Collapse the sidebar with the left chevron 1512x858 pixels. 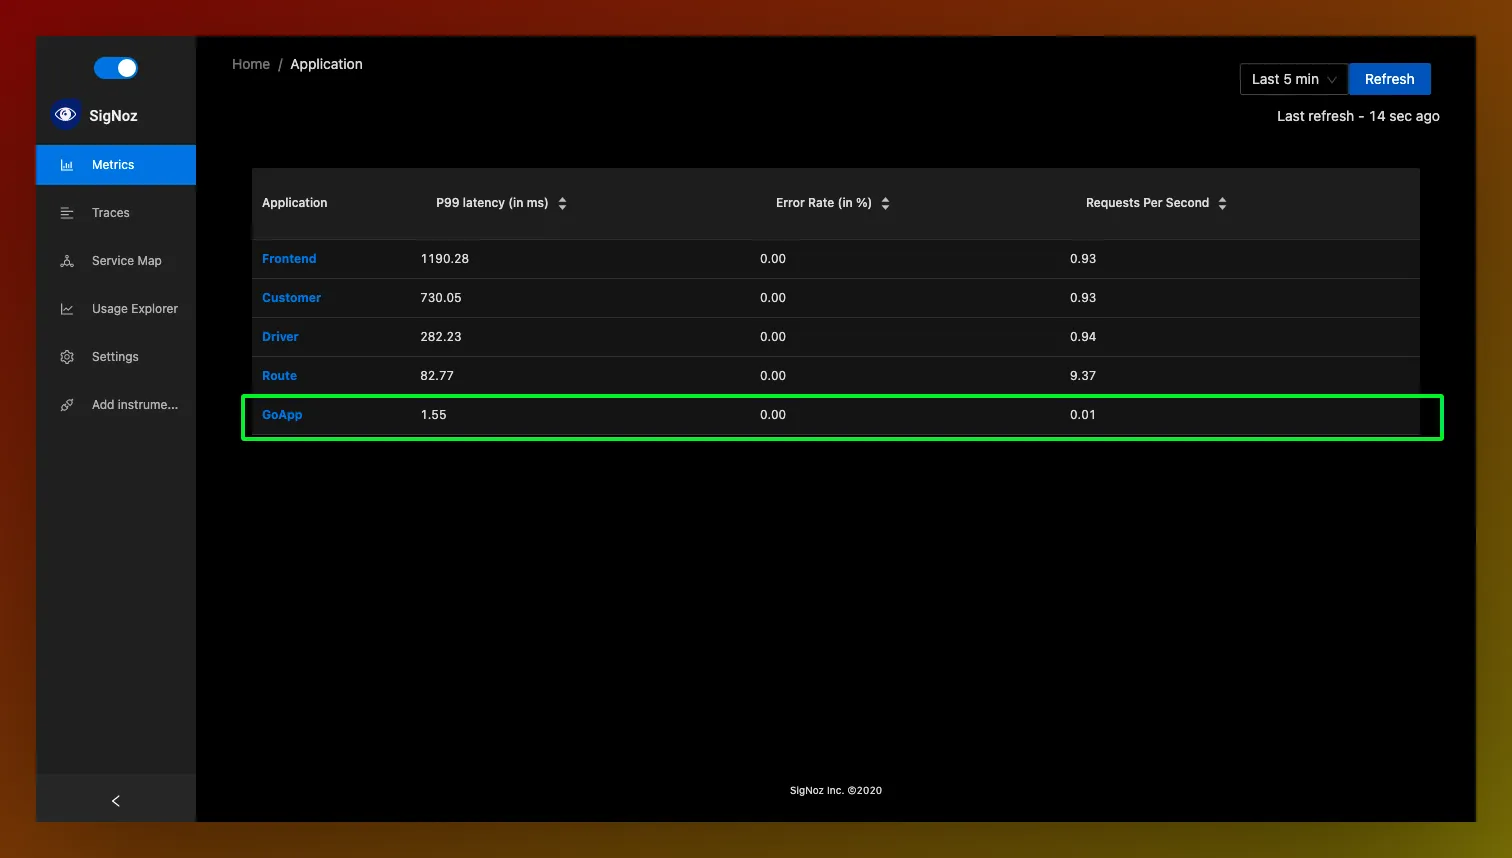click(x=116, y=801)
